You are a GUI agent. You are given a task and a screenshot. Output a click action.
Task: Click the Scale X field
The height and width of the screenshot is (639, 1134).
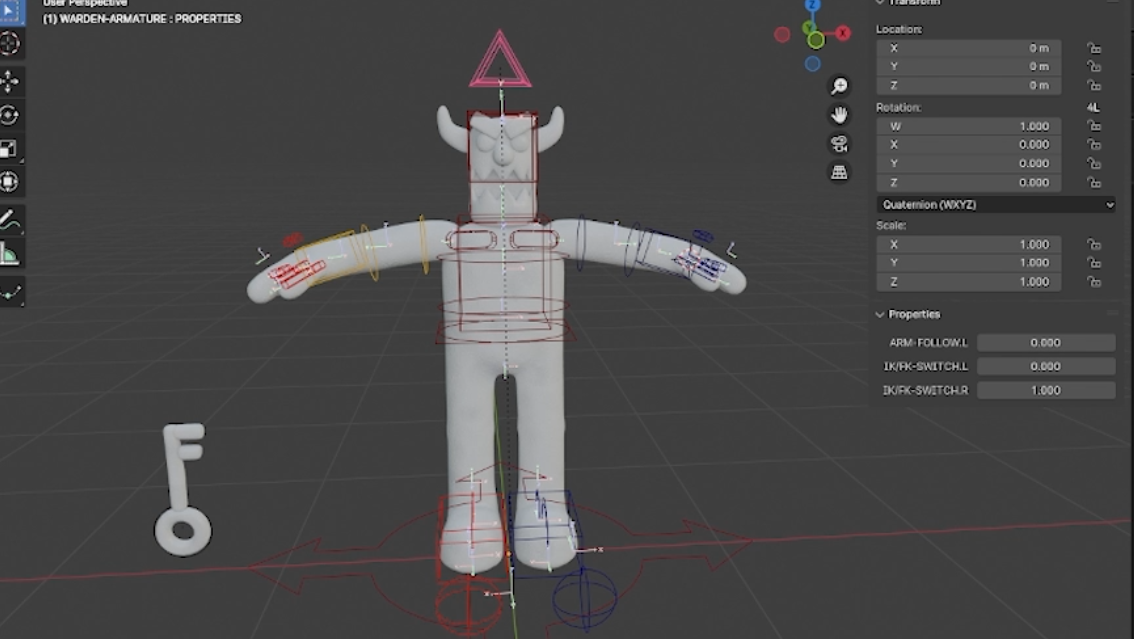click(968, 244)
